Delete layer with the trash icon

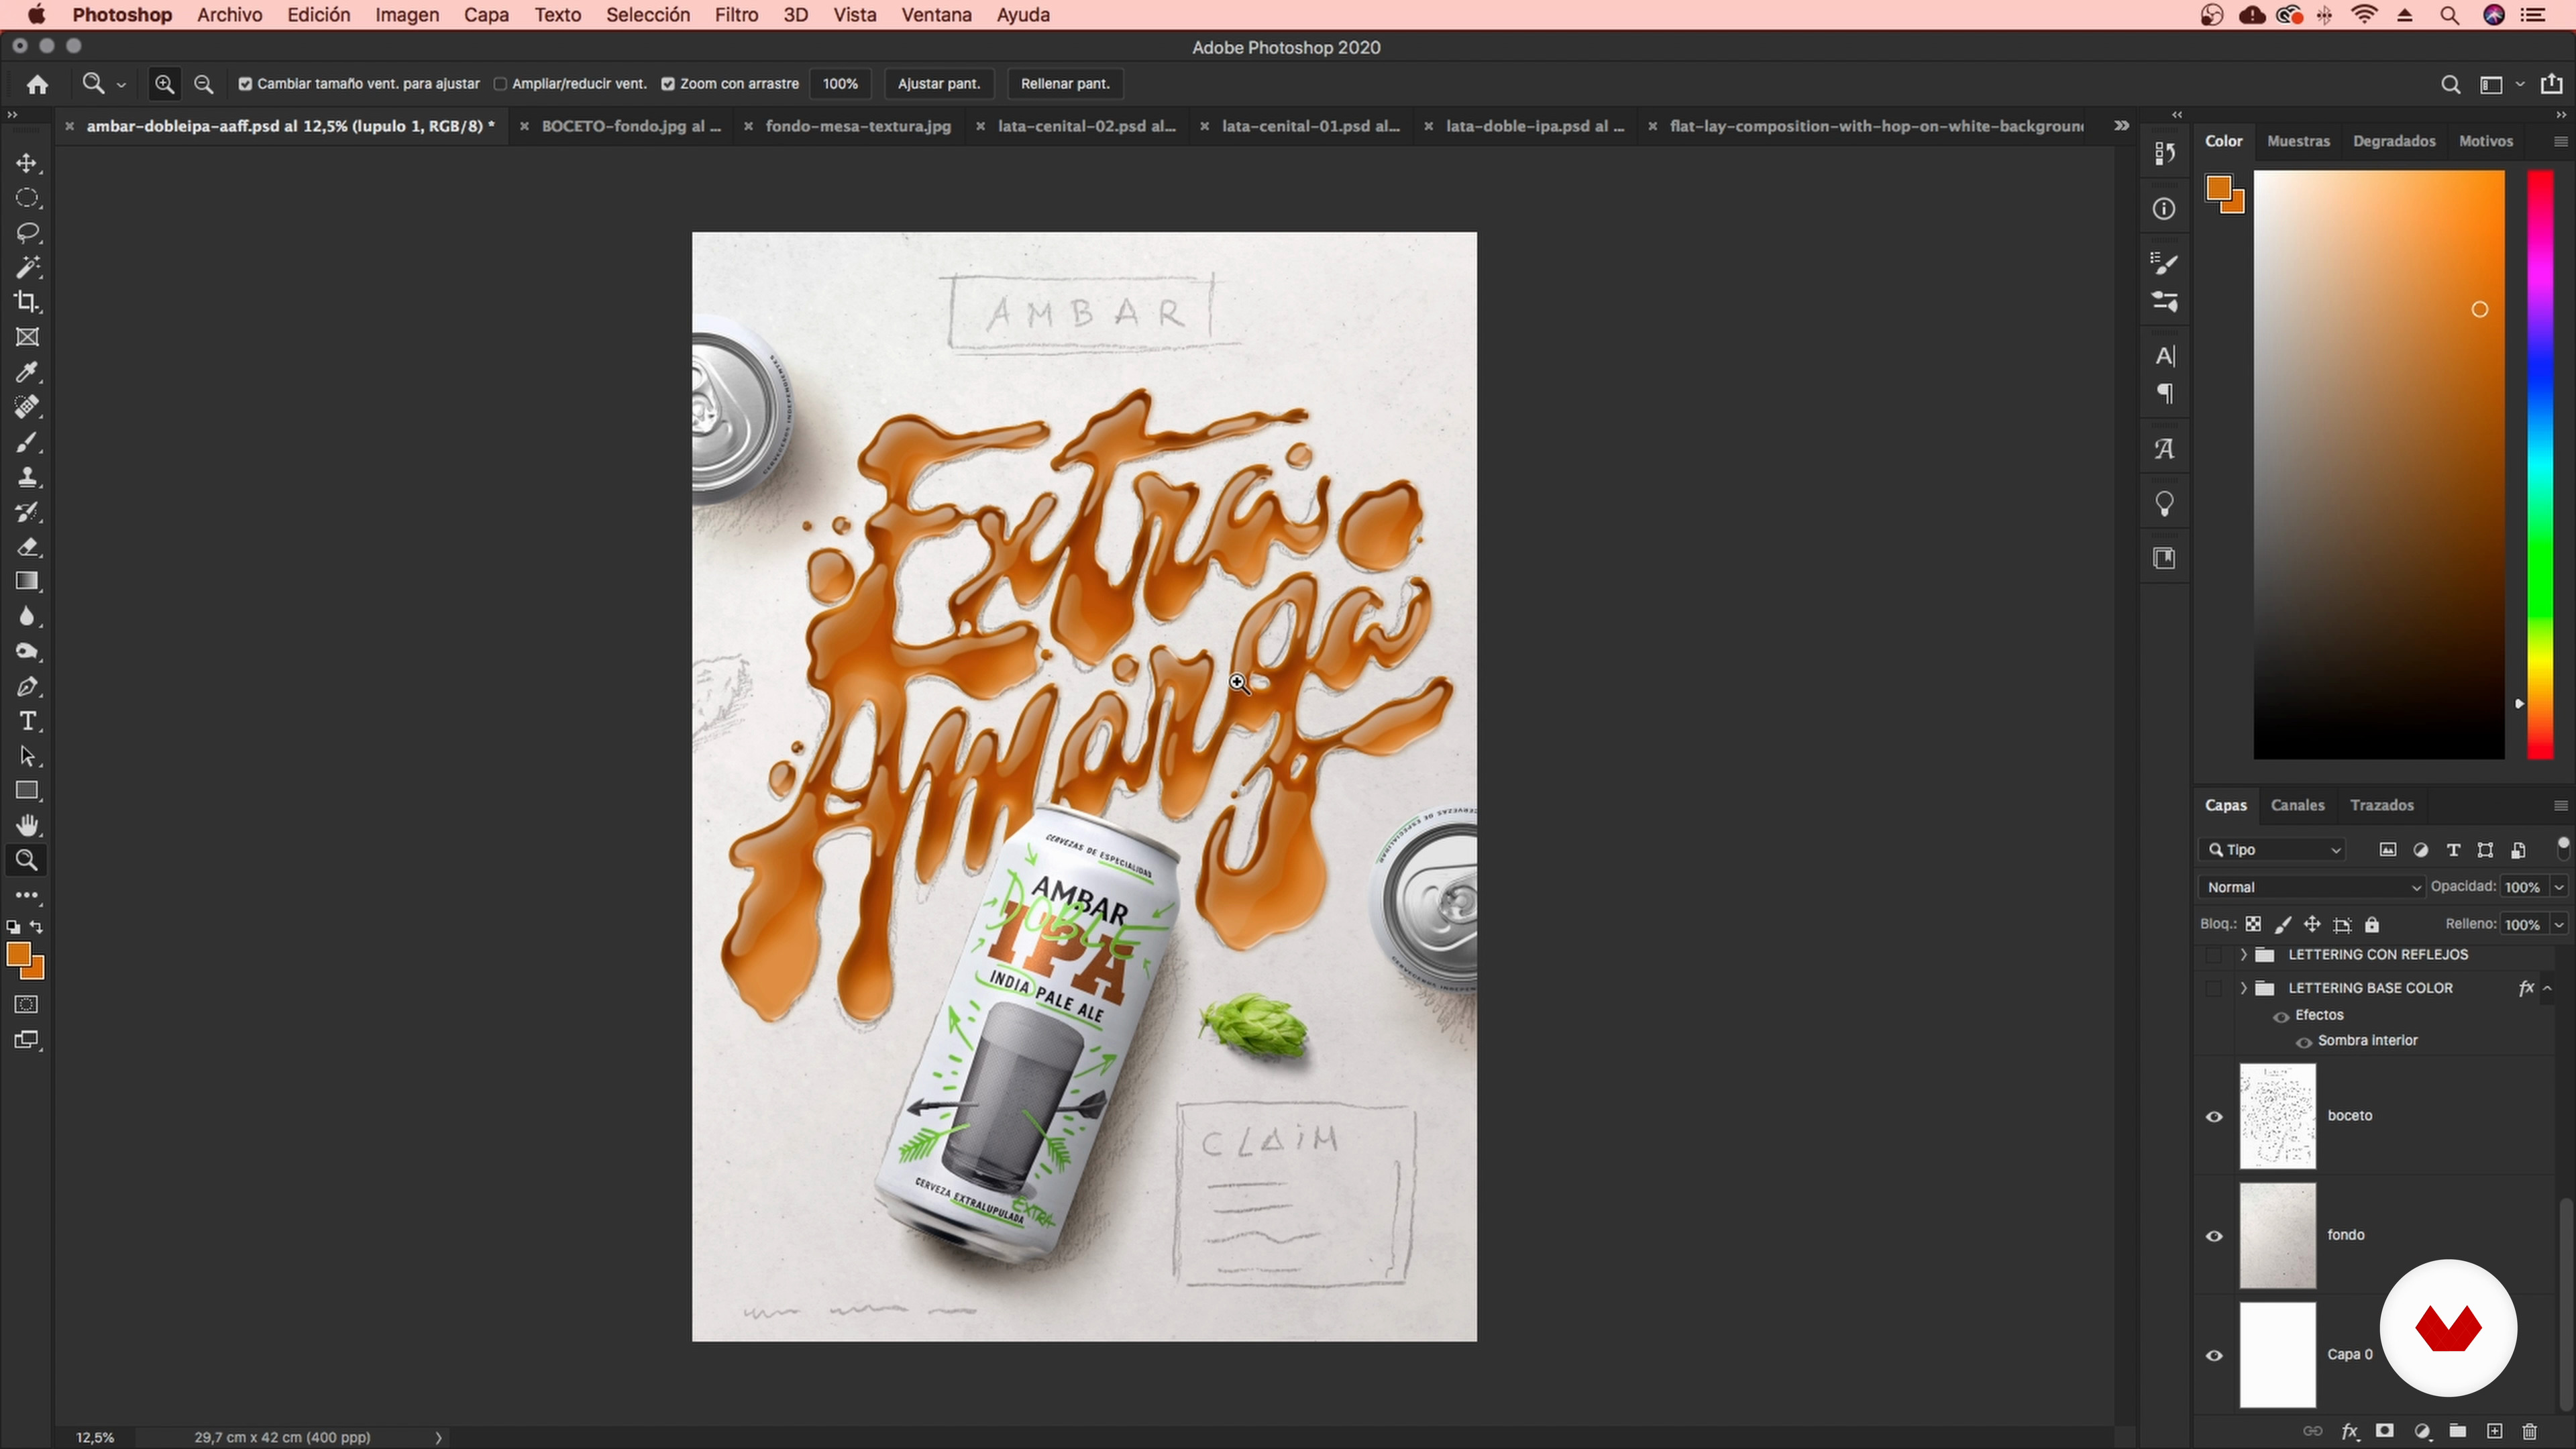point(2530,1431)
